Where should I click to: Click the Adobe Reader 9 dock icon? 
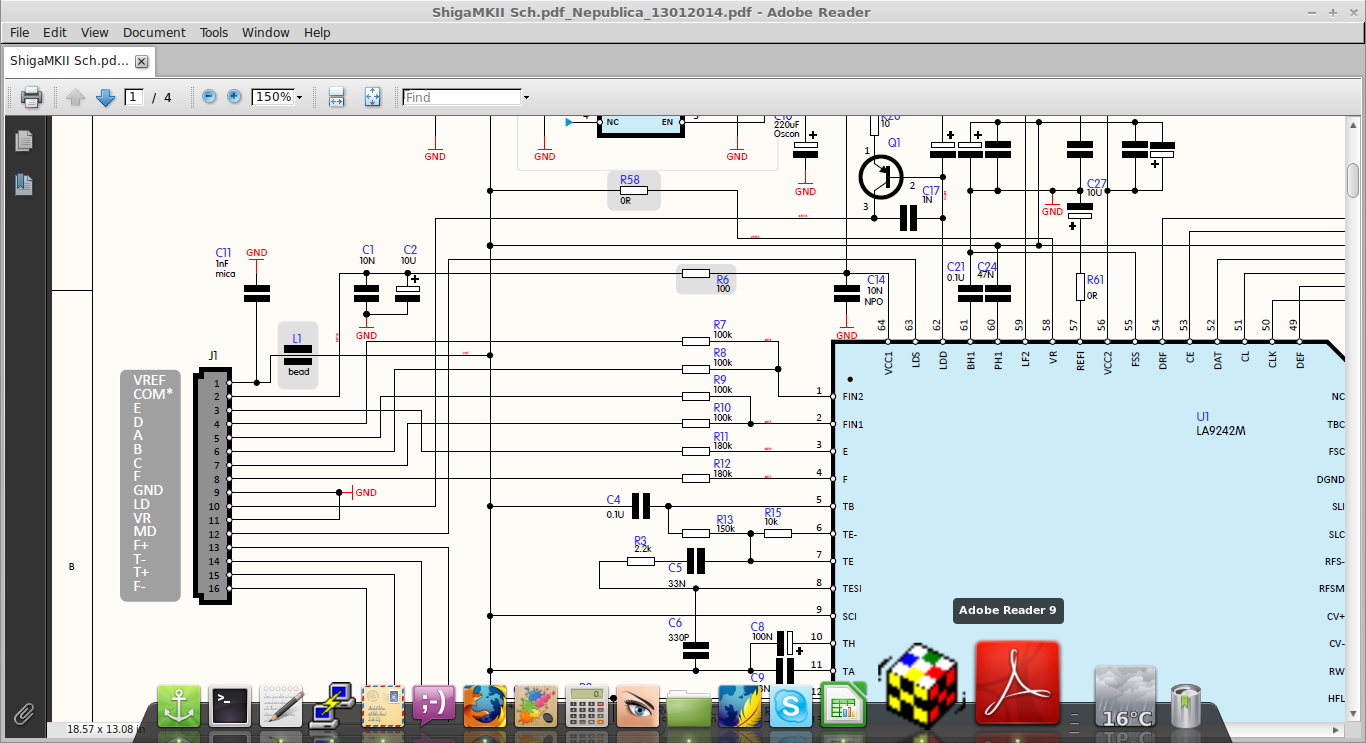(1017, 682)
